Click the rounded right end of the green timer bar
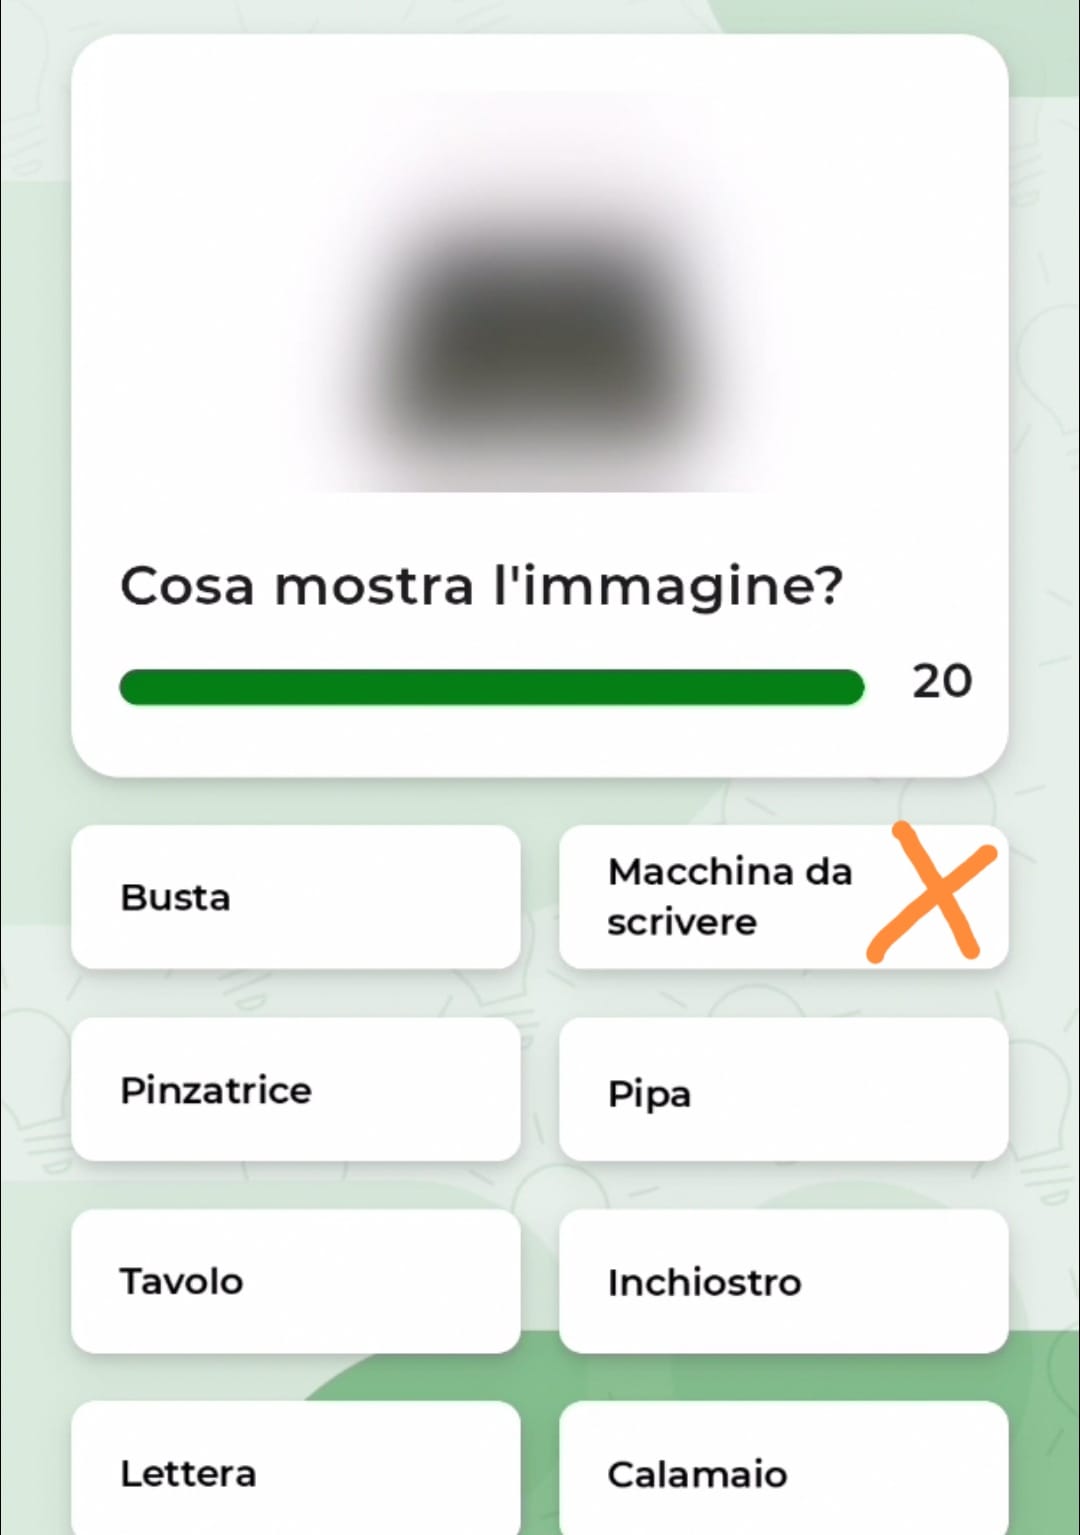The width and height of the screenshot is (1080, 1535). point(848,687)
